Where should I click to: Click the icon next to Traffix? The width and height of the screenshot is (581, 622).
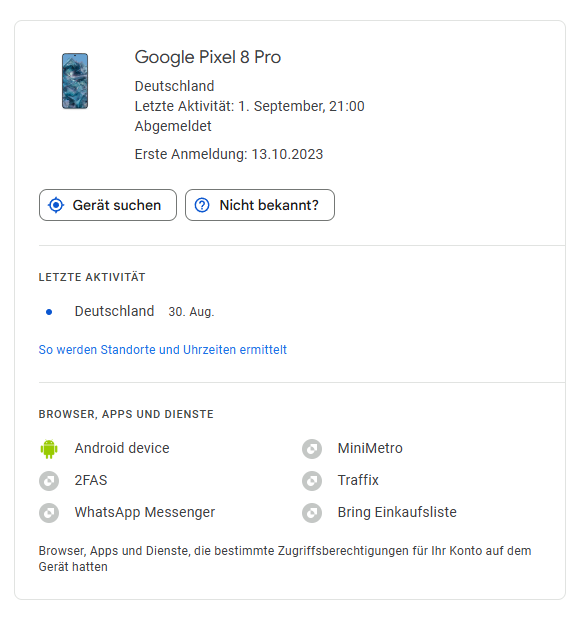[312, 481]
